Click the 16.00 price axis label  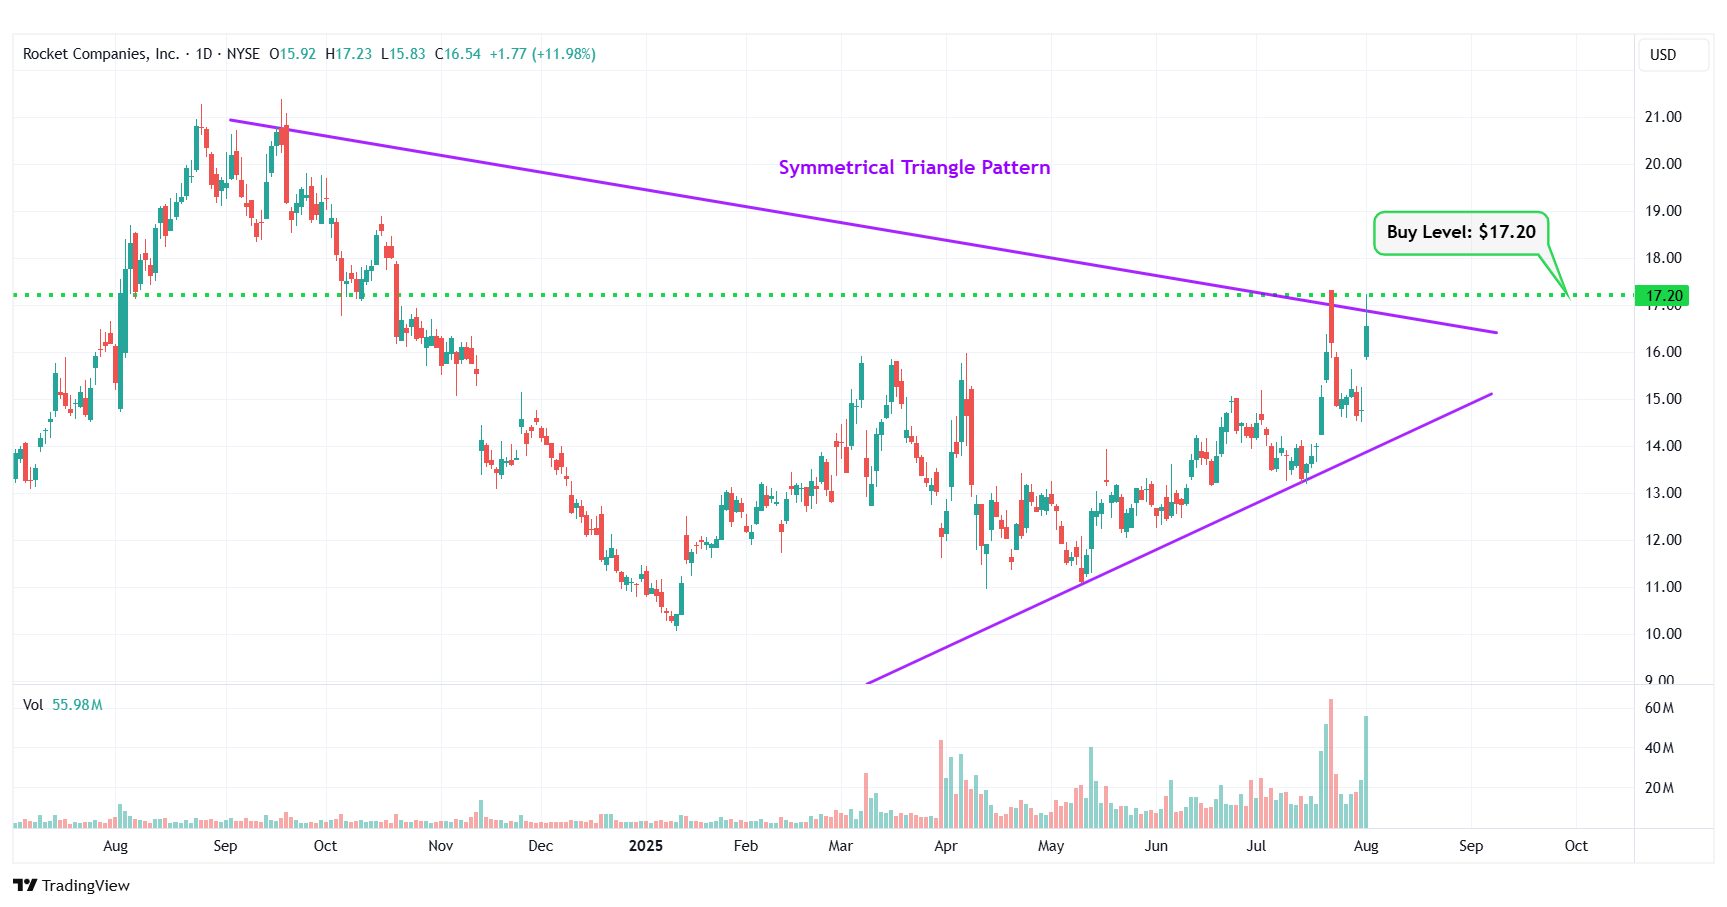(1663, 352)
